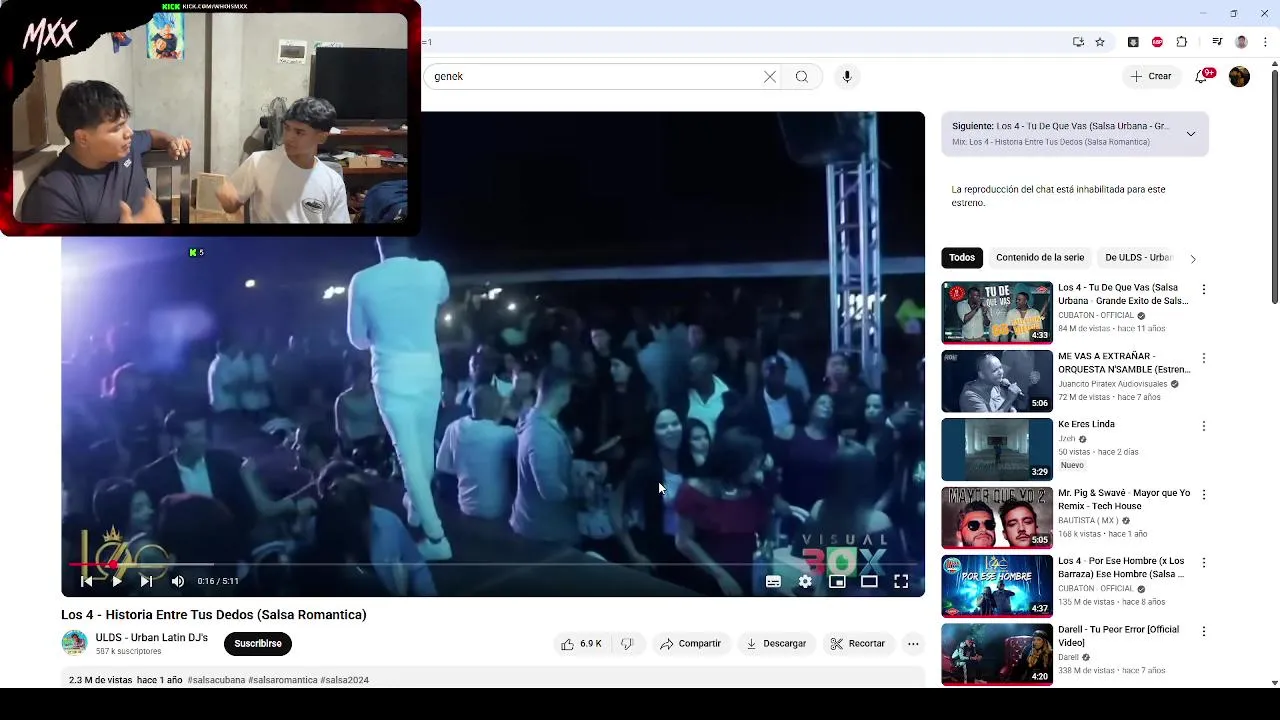The width and height of the screenshot is (1280, 720).
Task: Open the Chrome profile avatar
Action: pos(1241,42)
